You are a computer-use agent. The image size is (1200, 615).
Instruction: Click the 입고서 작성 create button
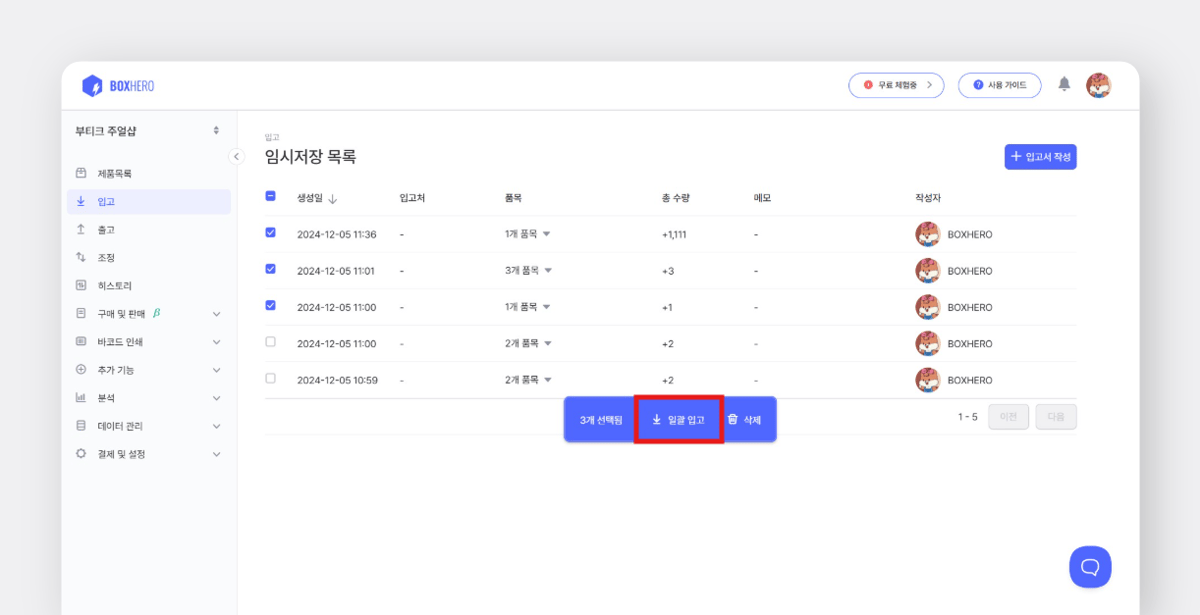(1040, 157)
